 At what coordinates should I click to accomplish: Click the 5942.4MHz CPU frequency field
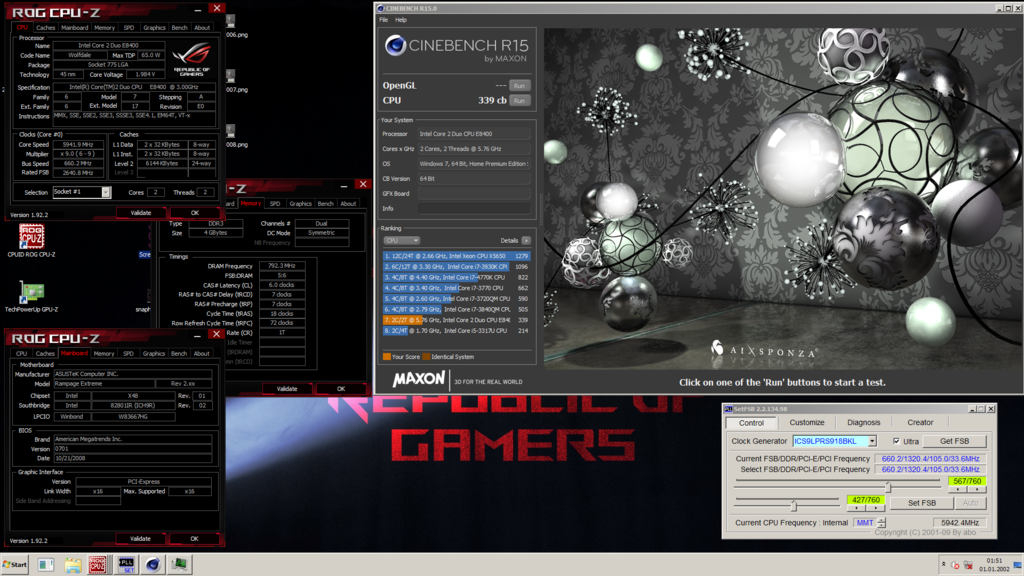point(960,522)
